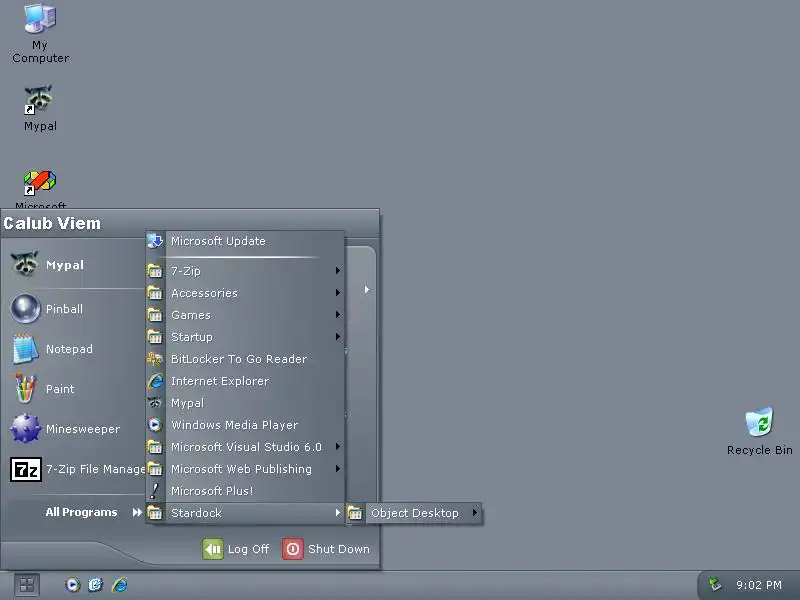Click the Shut Down button
The height and width of the screenshot is (600, 800).
[x=326, y=549]
